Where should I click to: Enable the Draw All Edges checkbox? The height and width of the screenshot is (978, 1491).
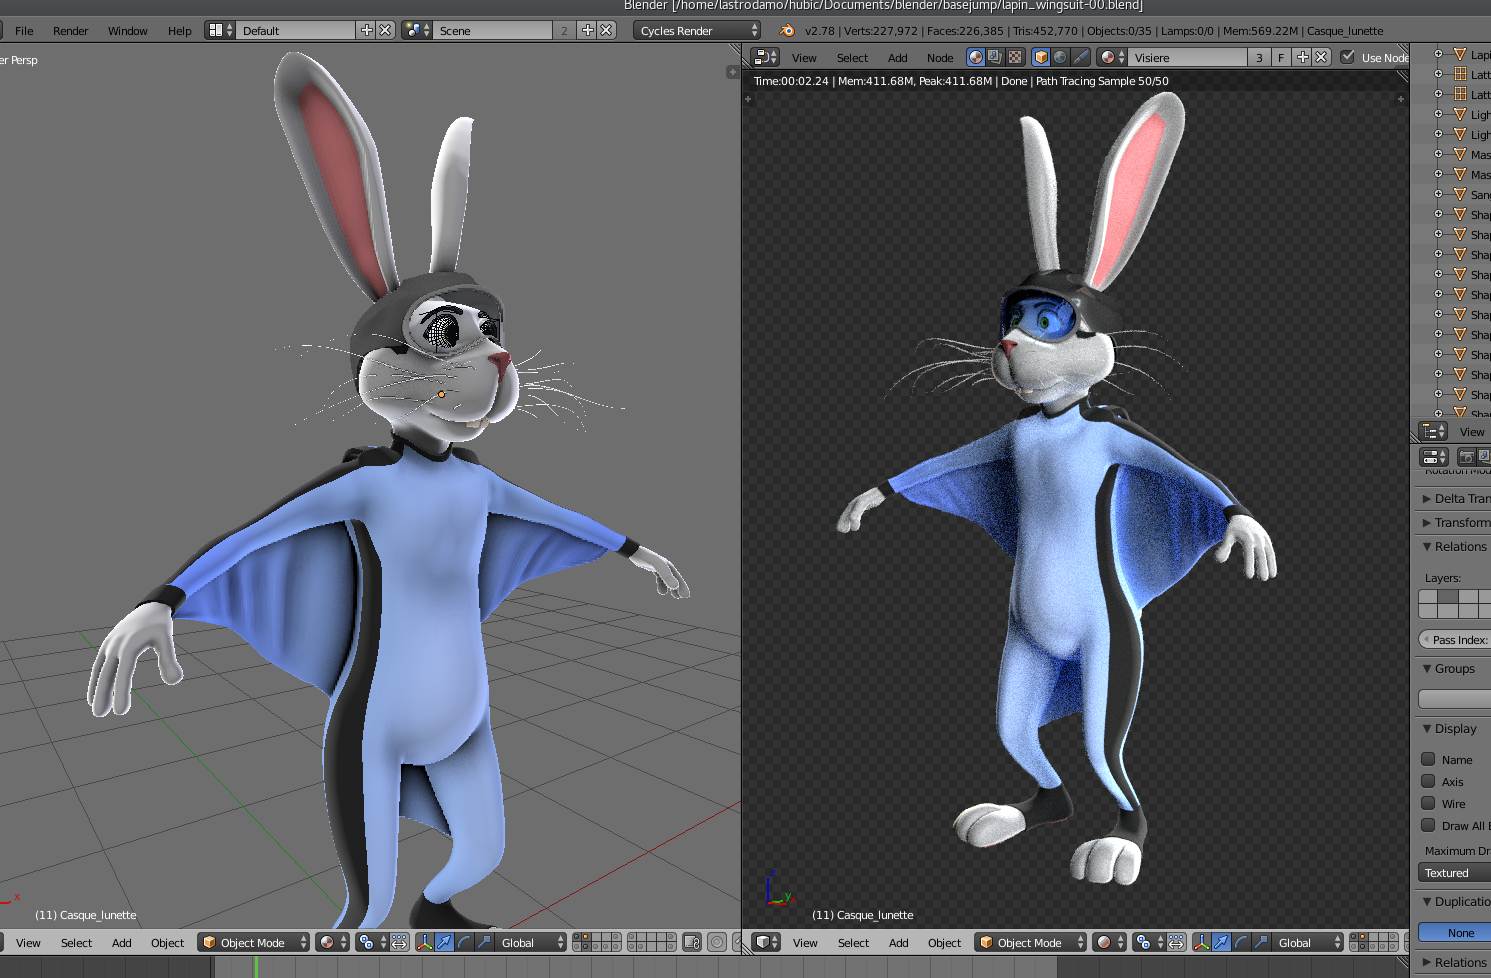click(1428, 825)
